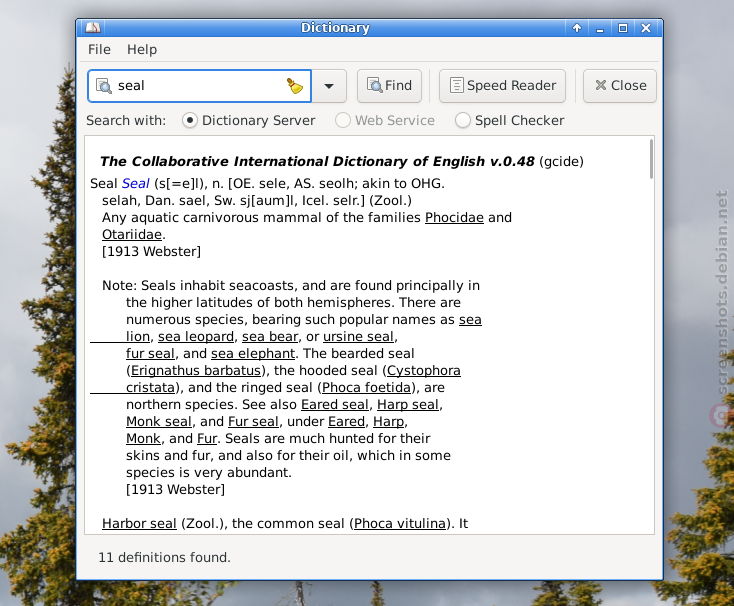Follow the sea elephant link

tap(253, 353)
